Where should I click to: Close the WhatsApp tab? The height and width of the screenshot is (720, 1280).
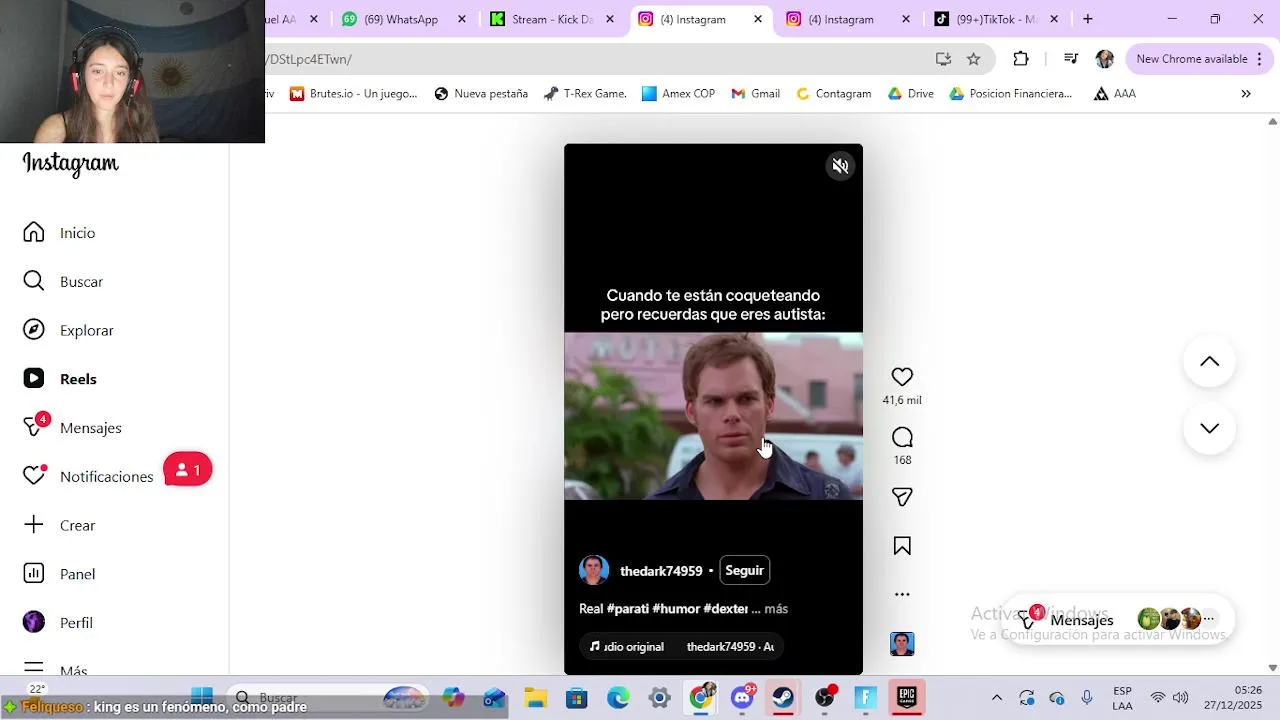462,19
